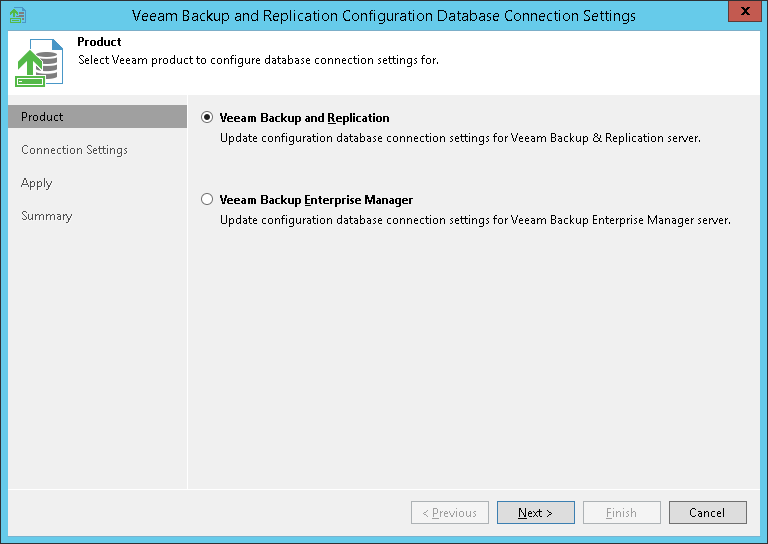Select the Veeam Backup Enterprise Manager radio button

[207, 199]
